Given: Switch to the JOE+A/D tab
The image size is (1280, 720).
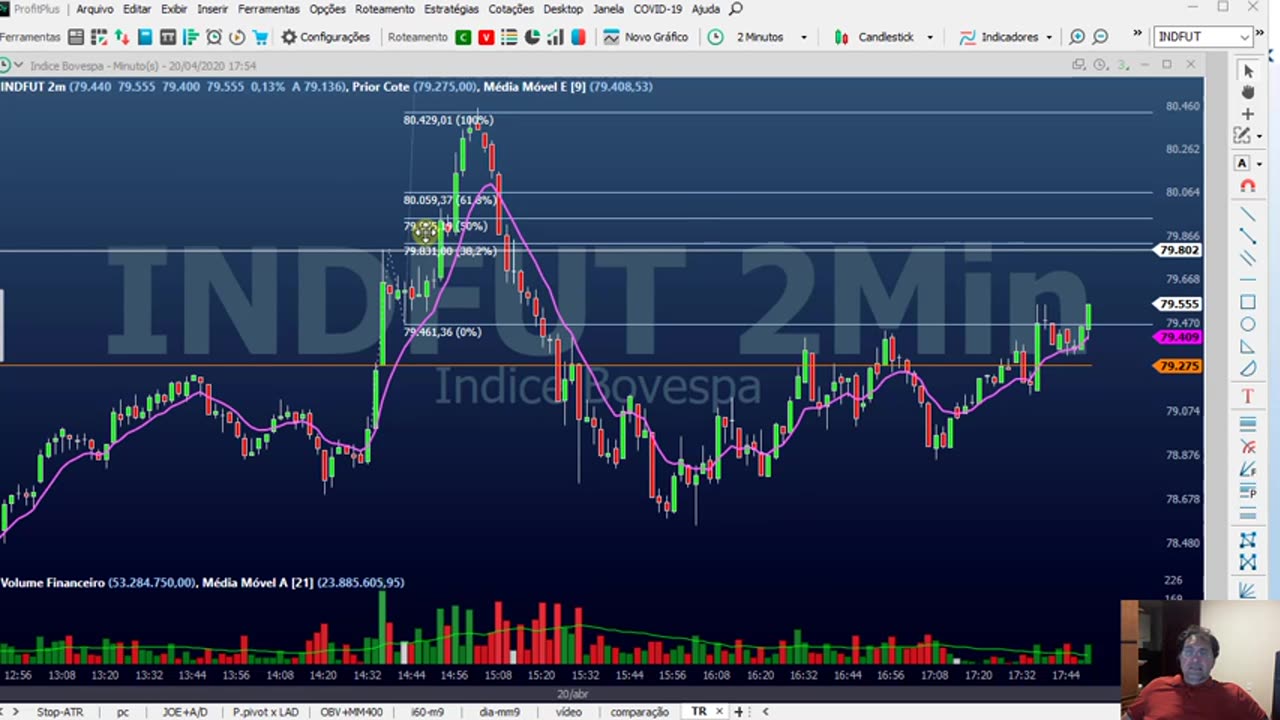Looking at the screenshot, I should pos(185,712).
